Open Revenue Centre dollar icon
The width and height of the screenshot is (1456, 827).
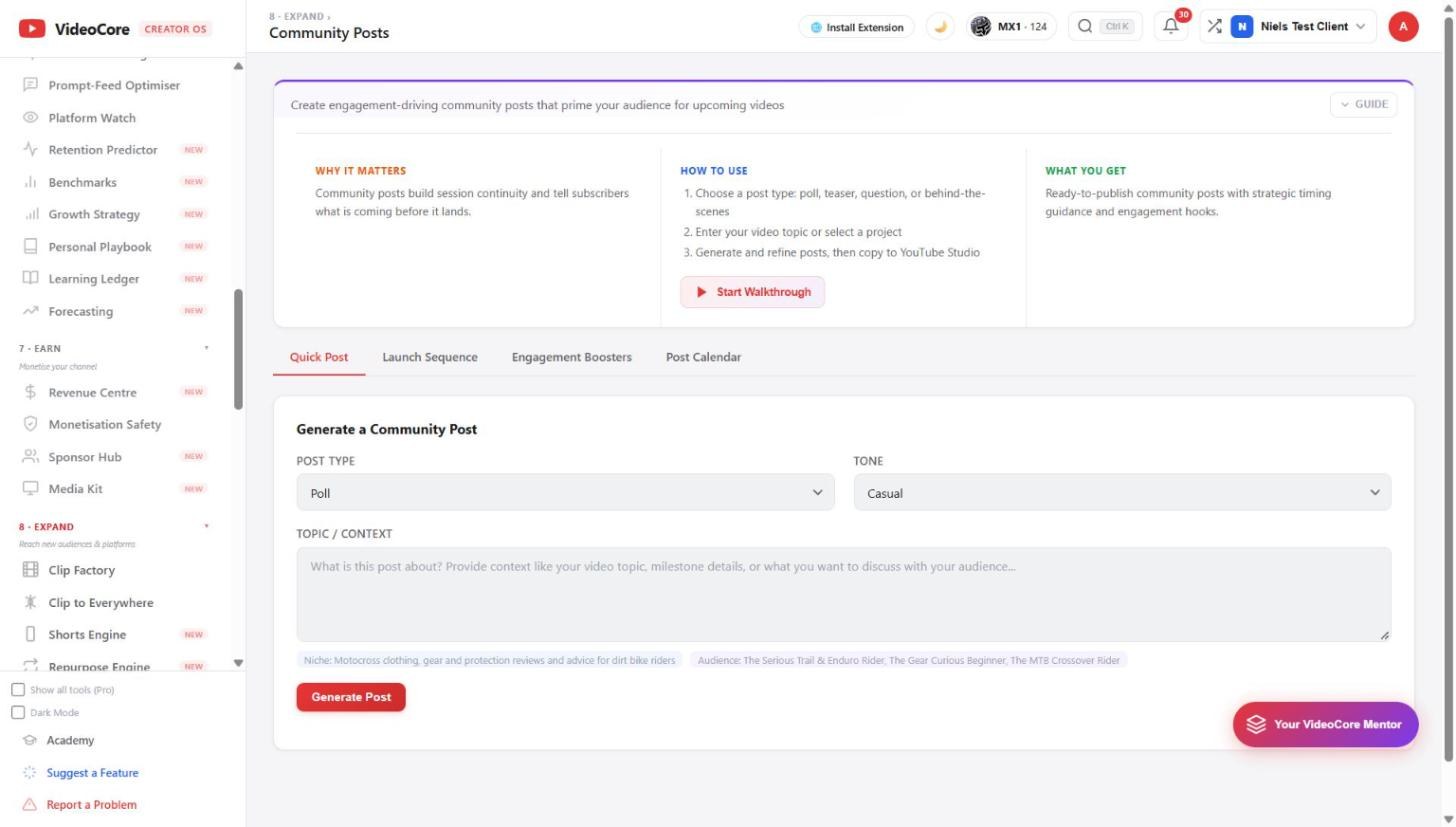[30, 392]
